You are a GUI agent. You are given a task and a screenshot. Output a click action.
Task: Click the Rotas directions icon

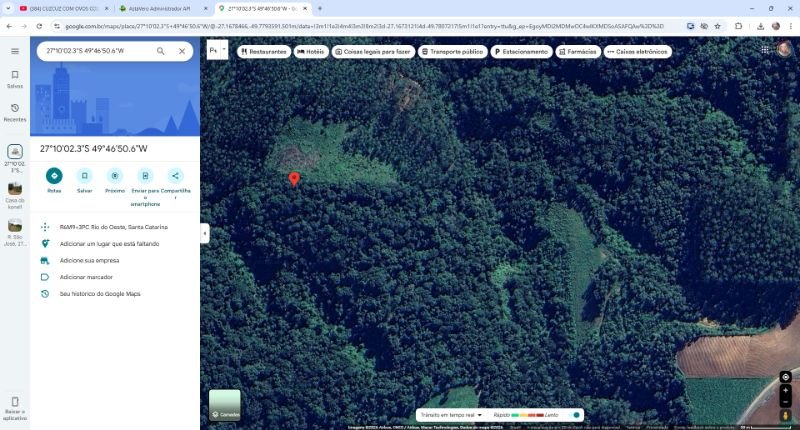(54, 176)
